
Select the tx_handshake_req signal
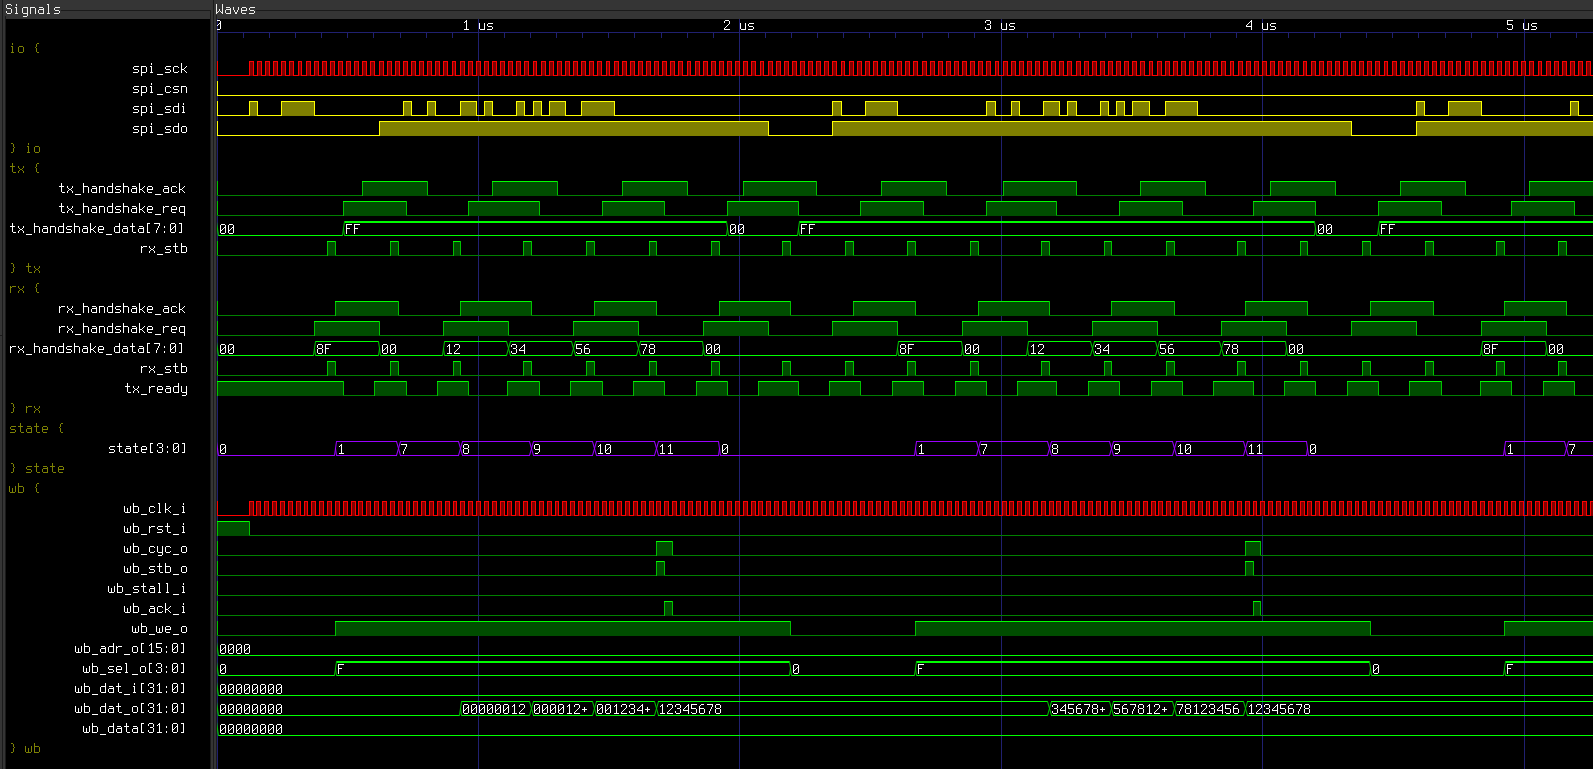[122, 208]
